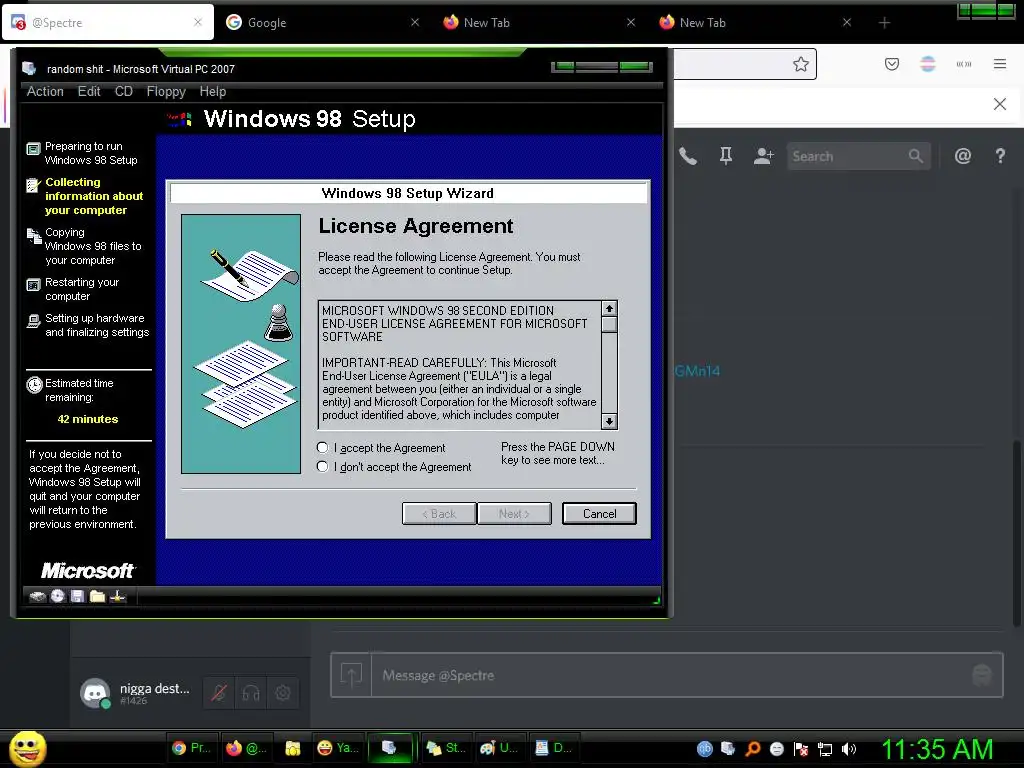Switch to the 'Ya...' taskbar item

point(338,748)
